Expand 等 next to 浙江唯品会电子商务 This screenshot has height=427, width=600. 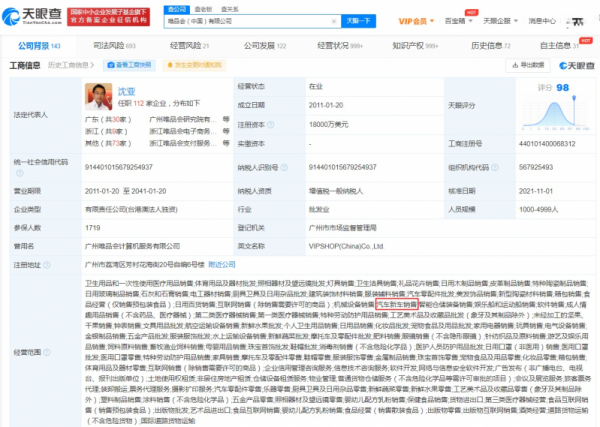pos(226,131)
